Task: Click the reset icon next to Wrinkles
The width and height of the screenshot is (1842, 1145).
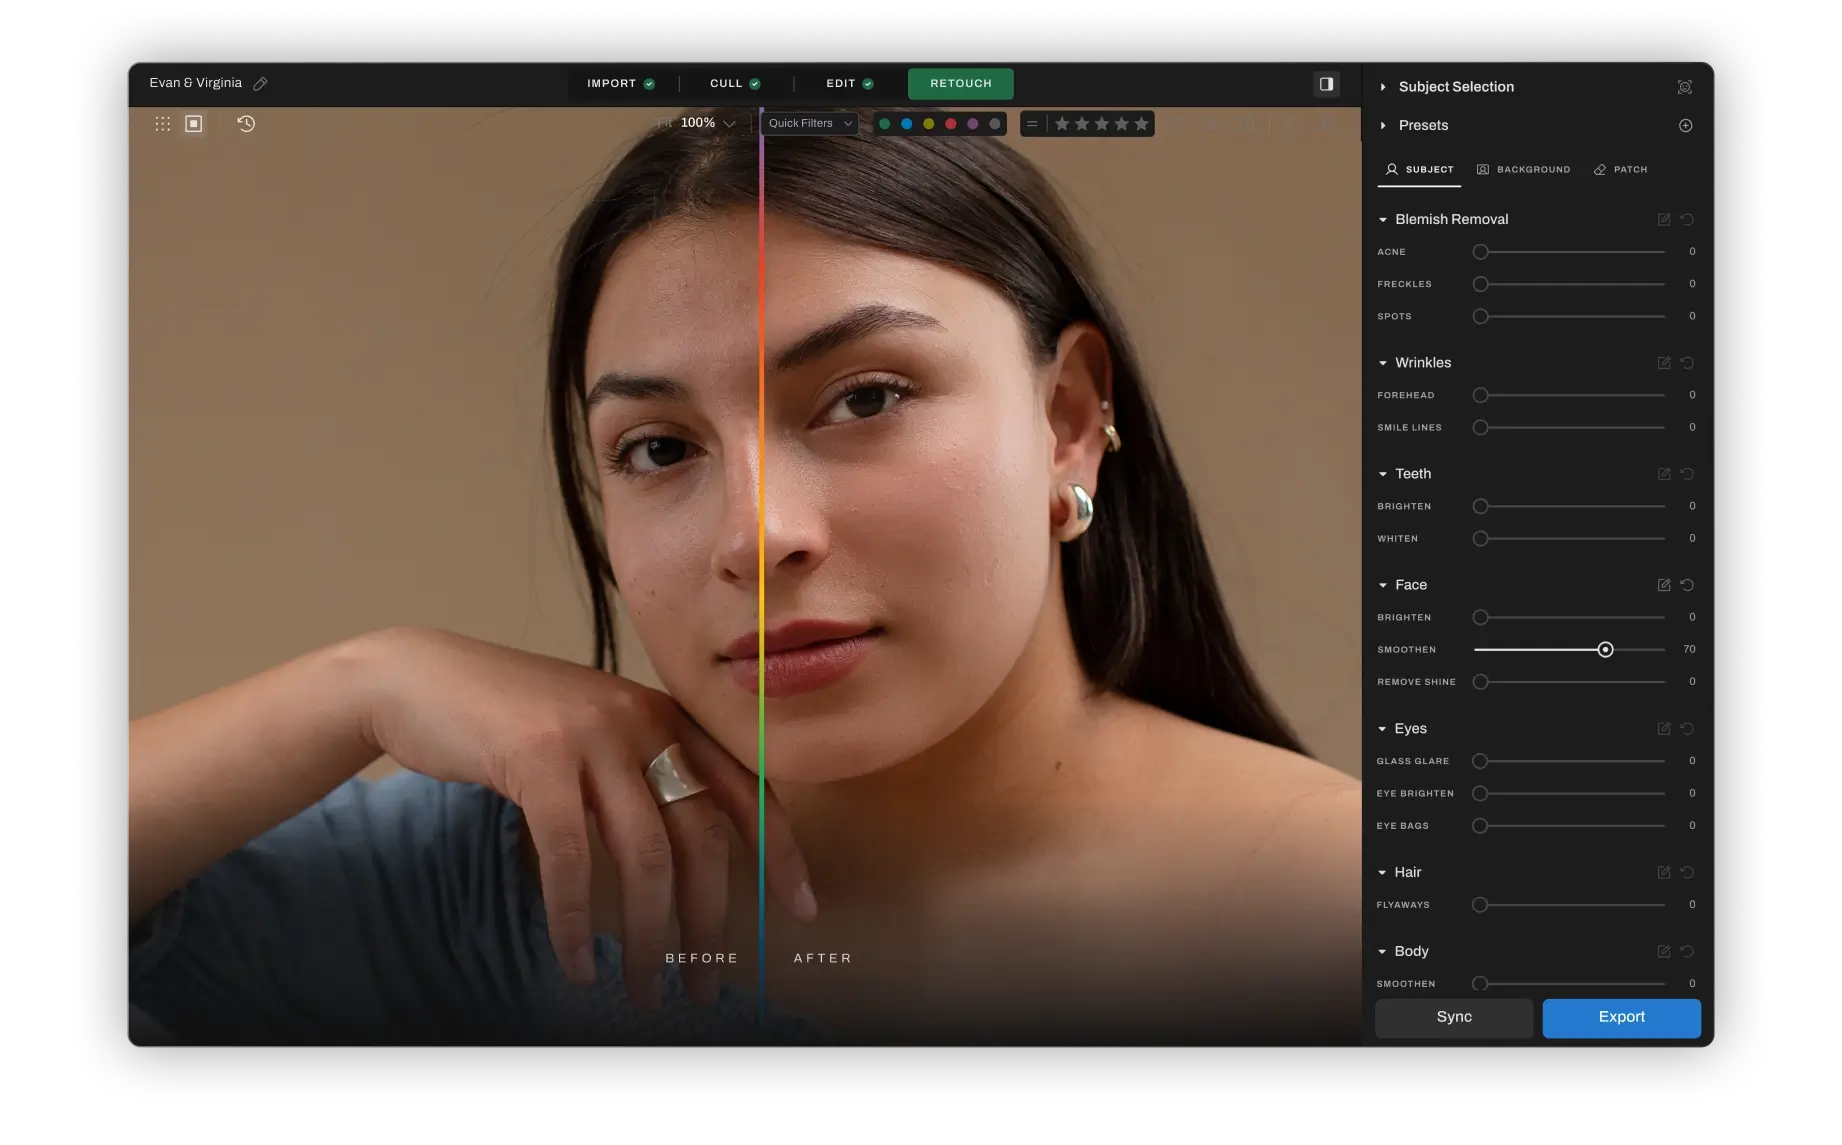Action: [x=1689, y=362]
